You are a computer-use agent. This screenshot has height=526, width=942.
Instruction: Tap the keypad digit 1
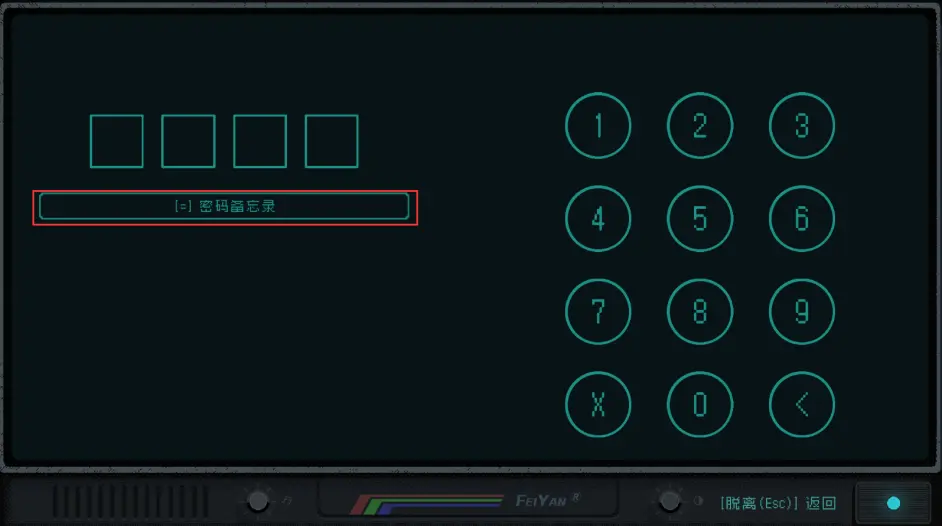click(598, 125)
